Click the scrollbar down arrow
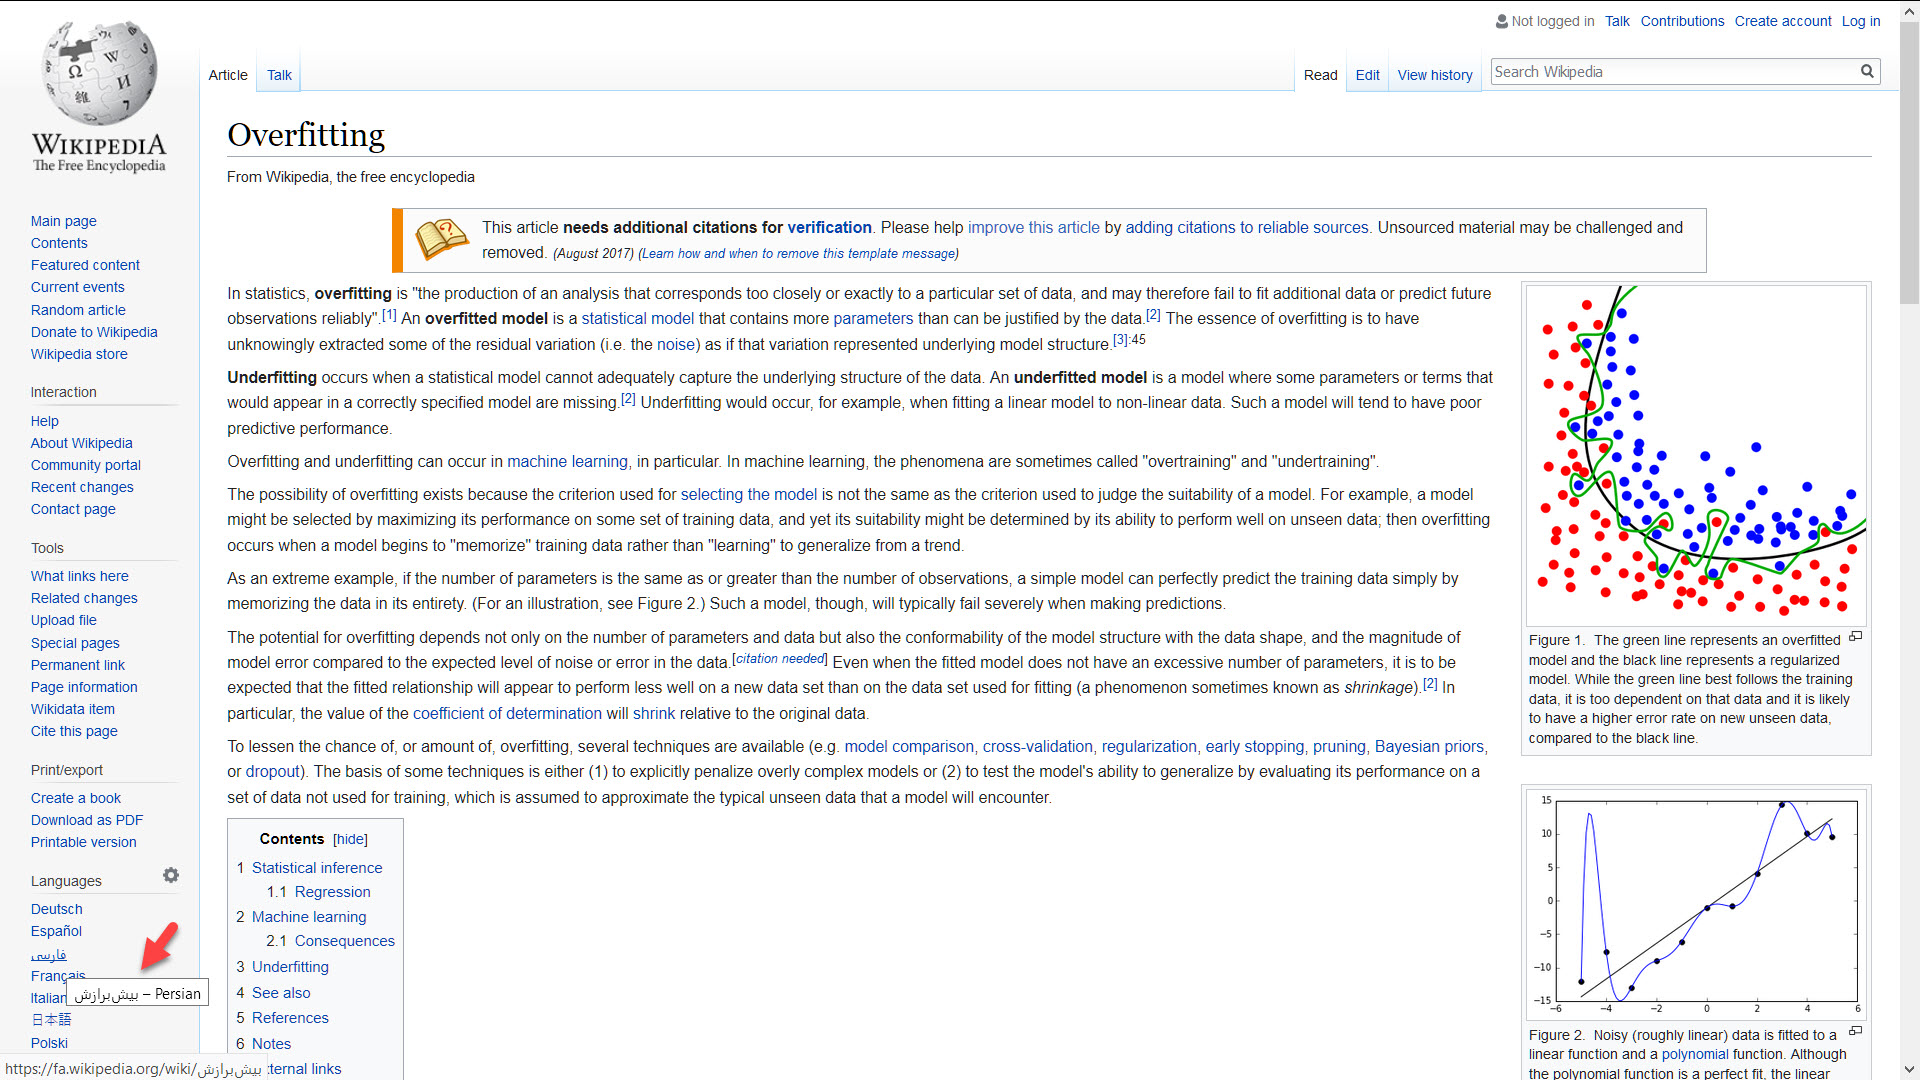 (x=1909, y=1070)
